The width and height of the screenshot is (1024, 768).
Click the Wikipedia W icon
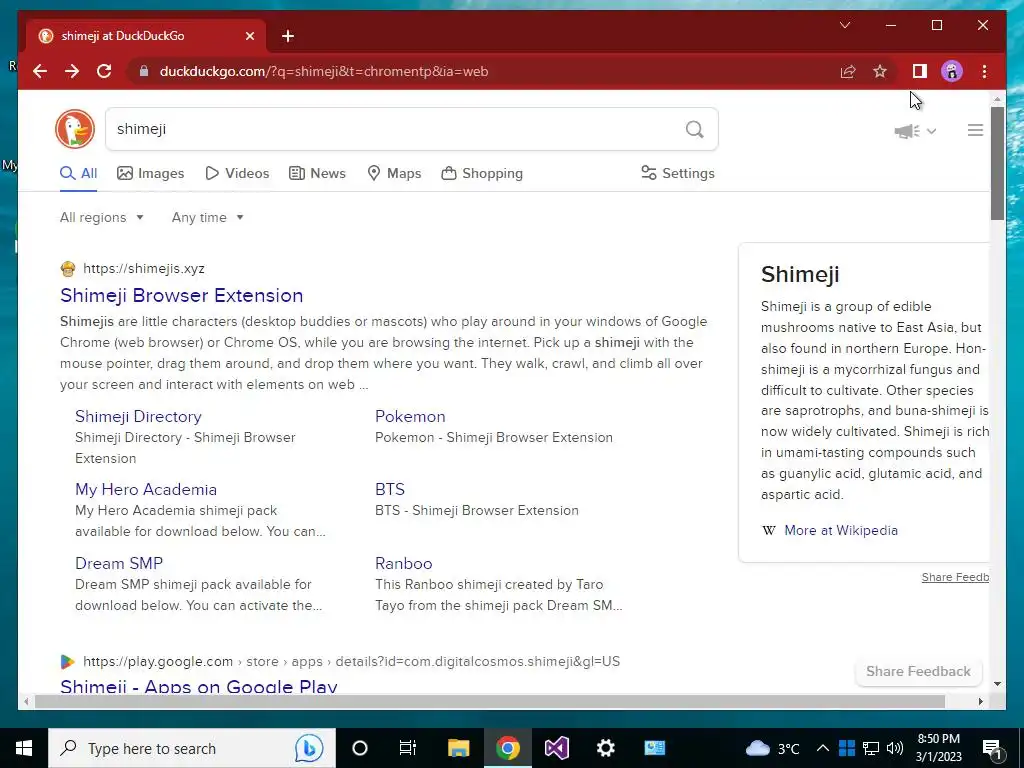(769, 530)
